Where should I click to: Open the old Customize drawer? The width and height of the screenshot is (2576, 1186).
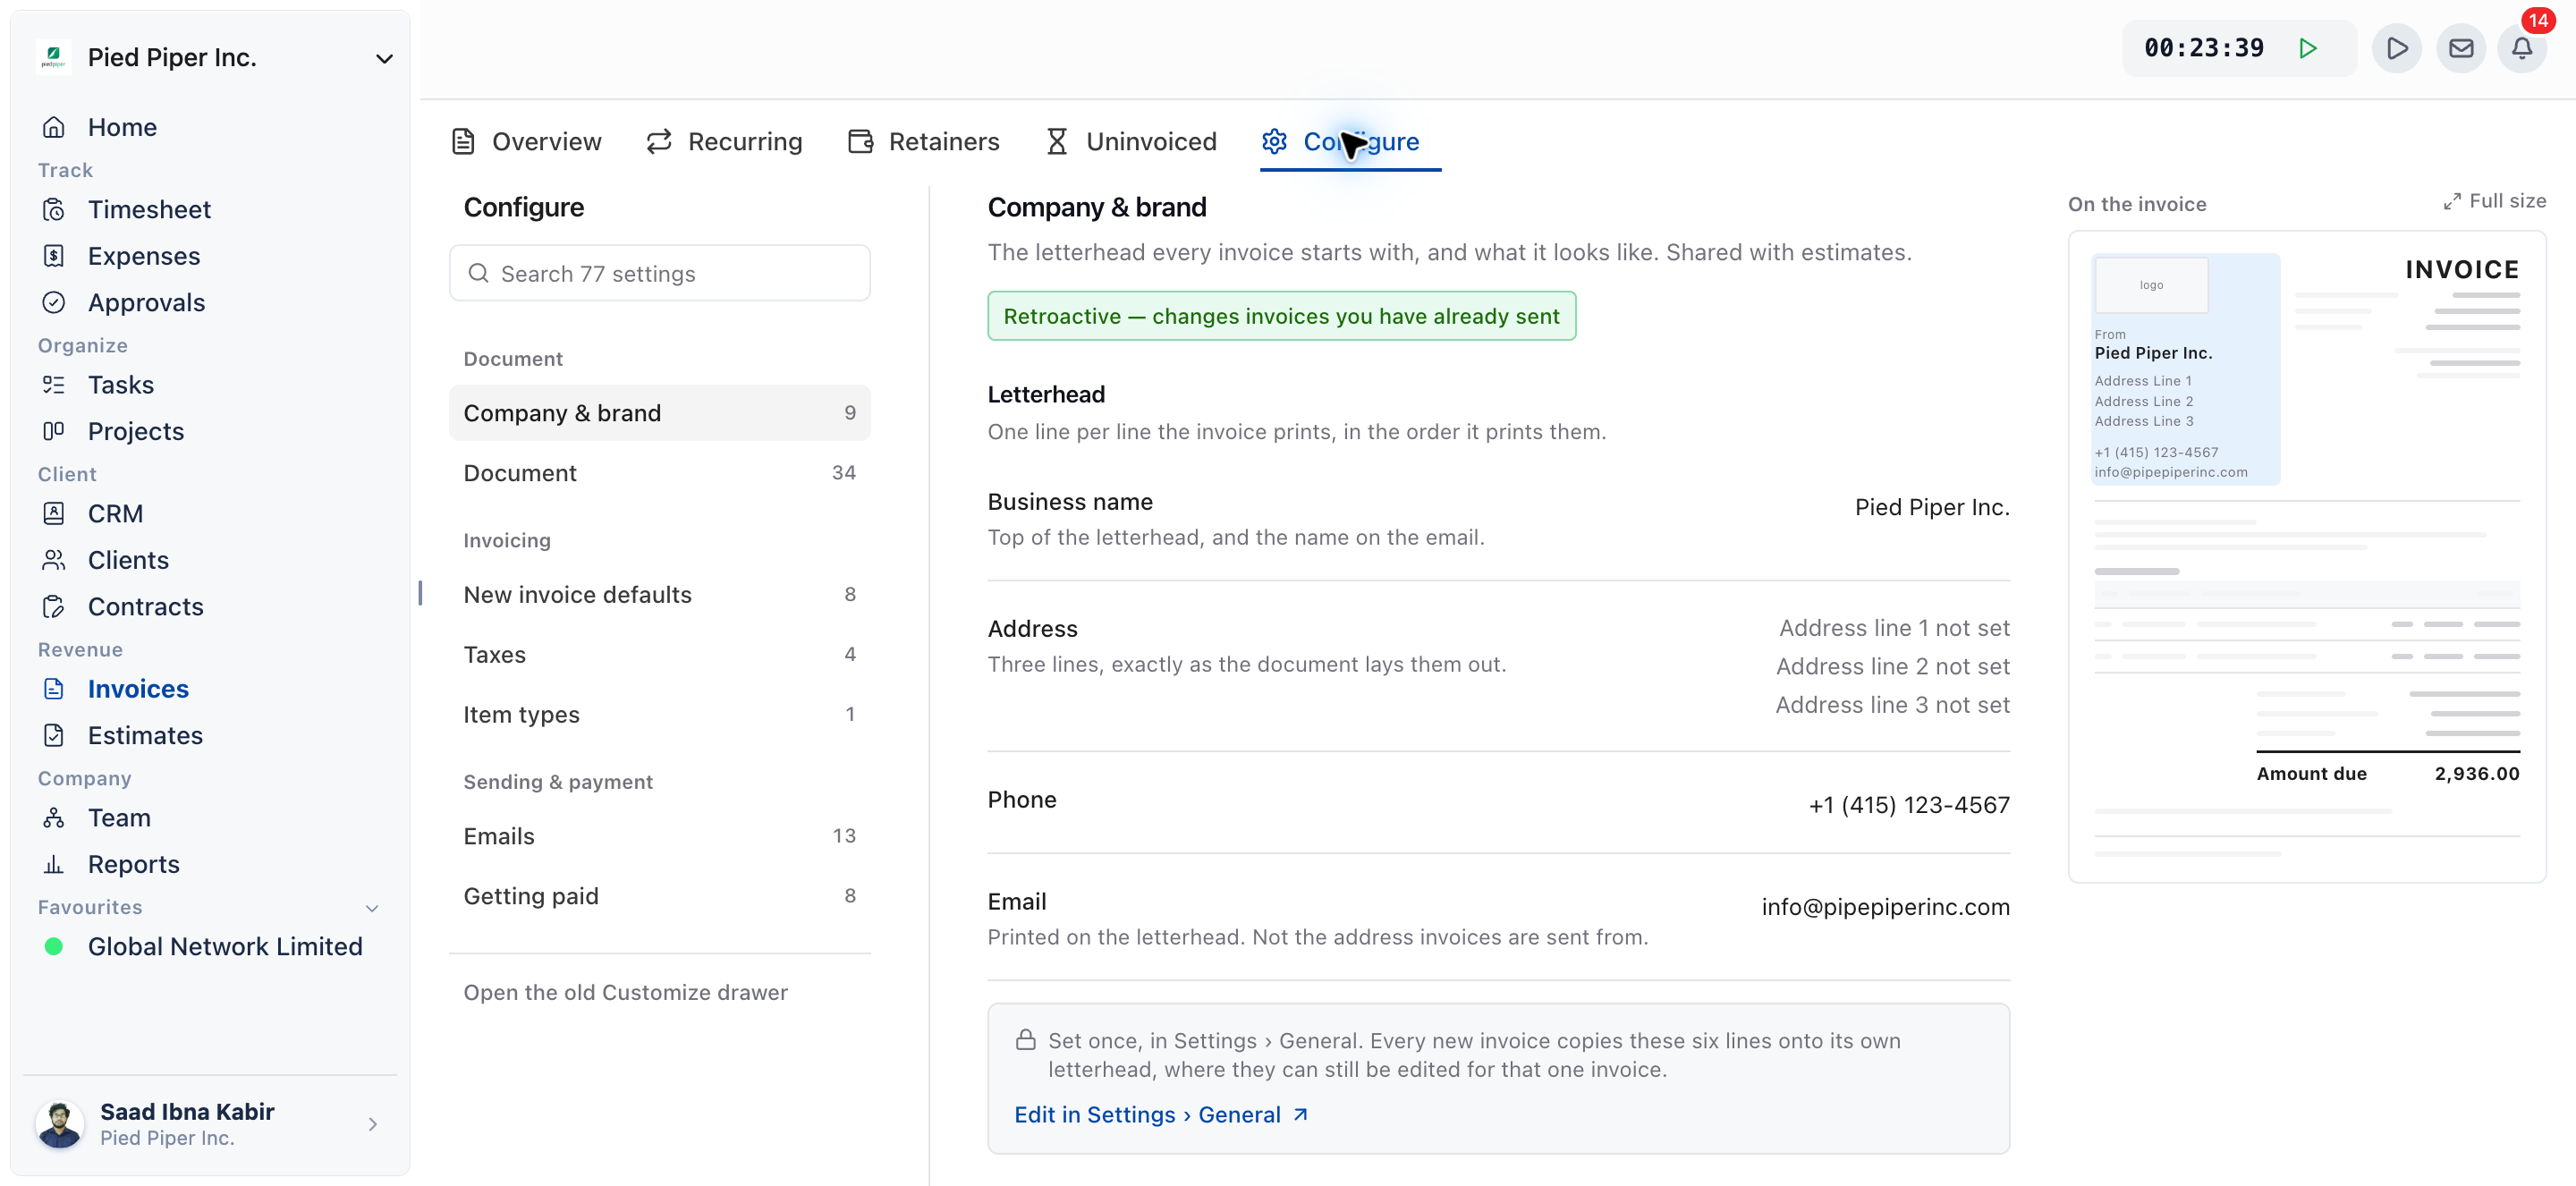pos(625,992)
